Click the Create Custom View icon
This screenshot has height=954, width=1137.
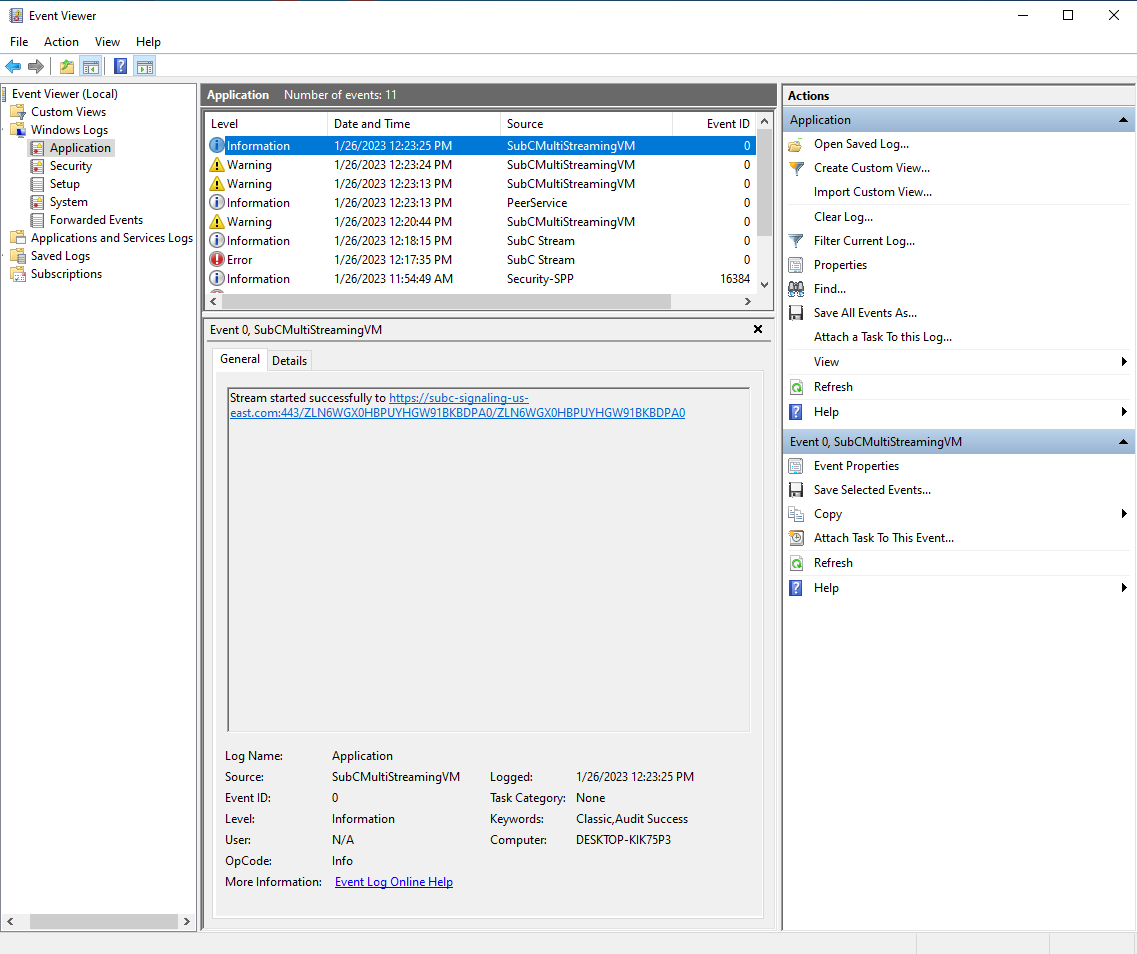796,168
